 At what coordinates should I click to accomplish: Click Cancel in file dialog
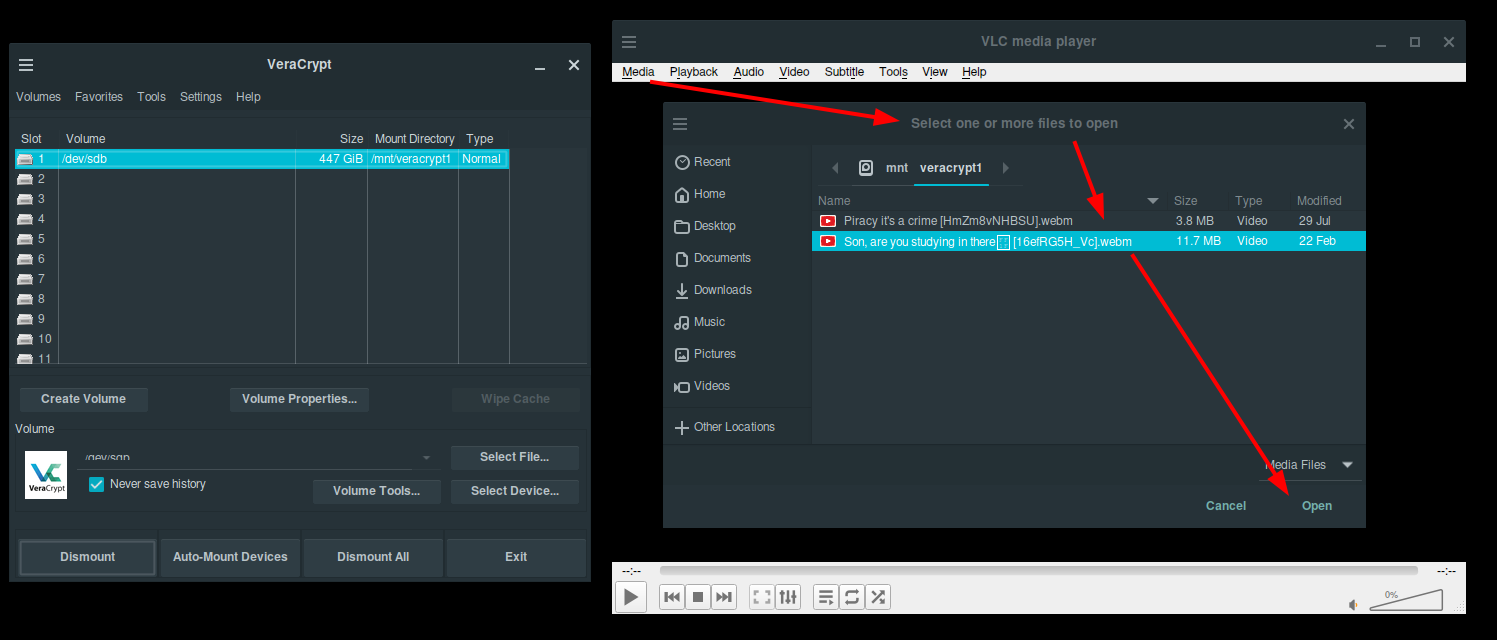(1226, 506)
